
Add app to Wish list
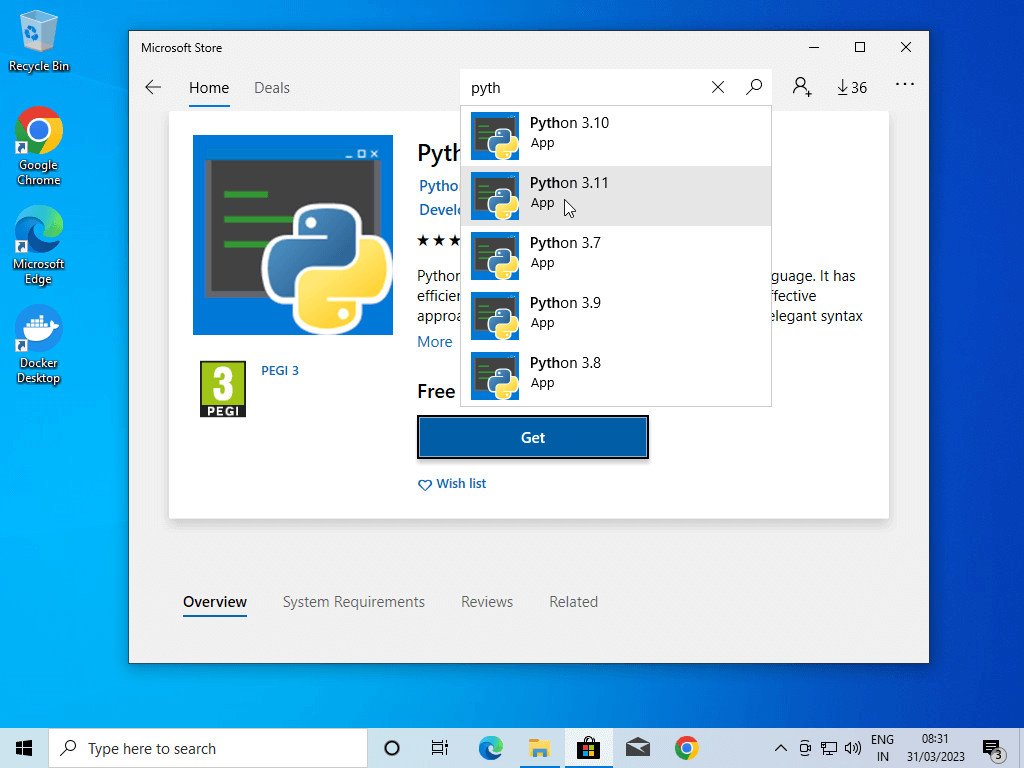pyautogui.click(x=452, y=484)
